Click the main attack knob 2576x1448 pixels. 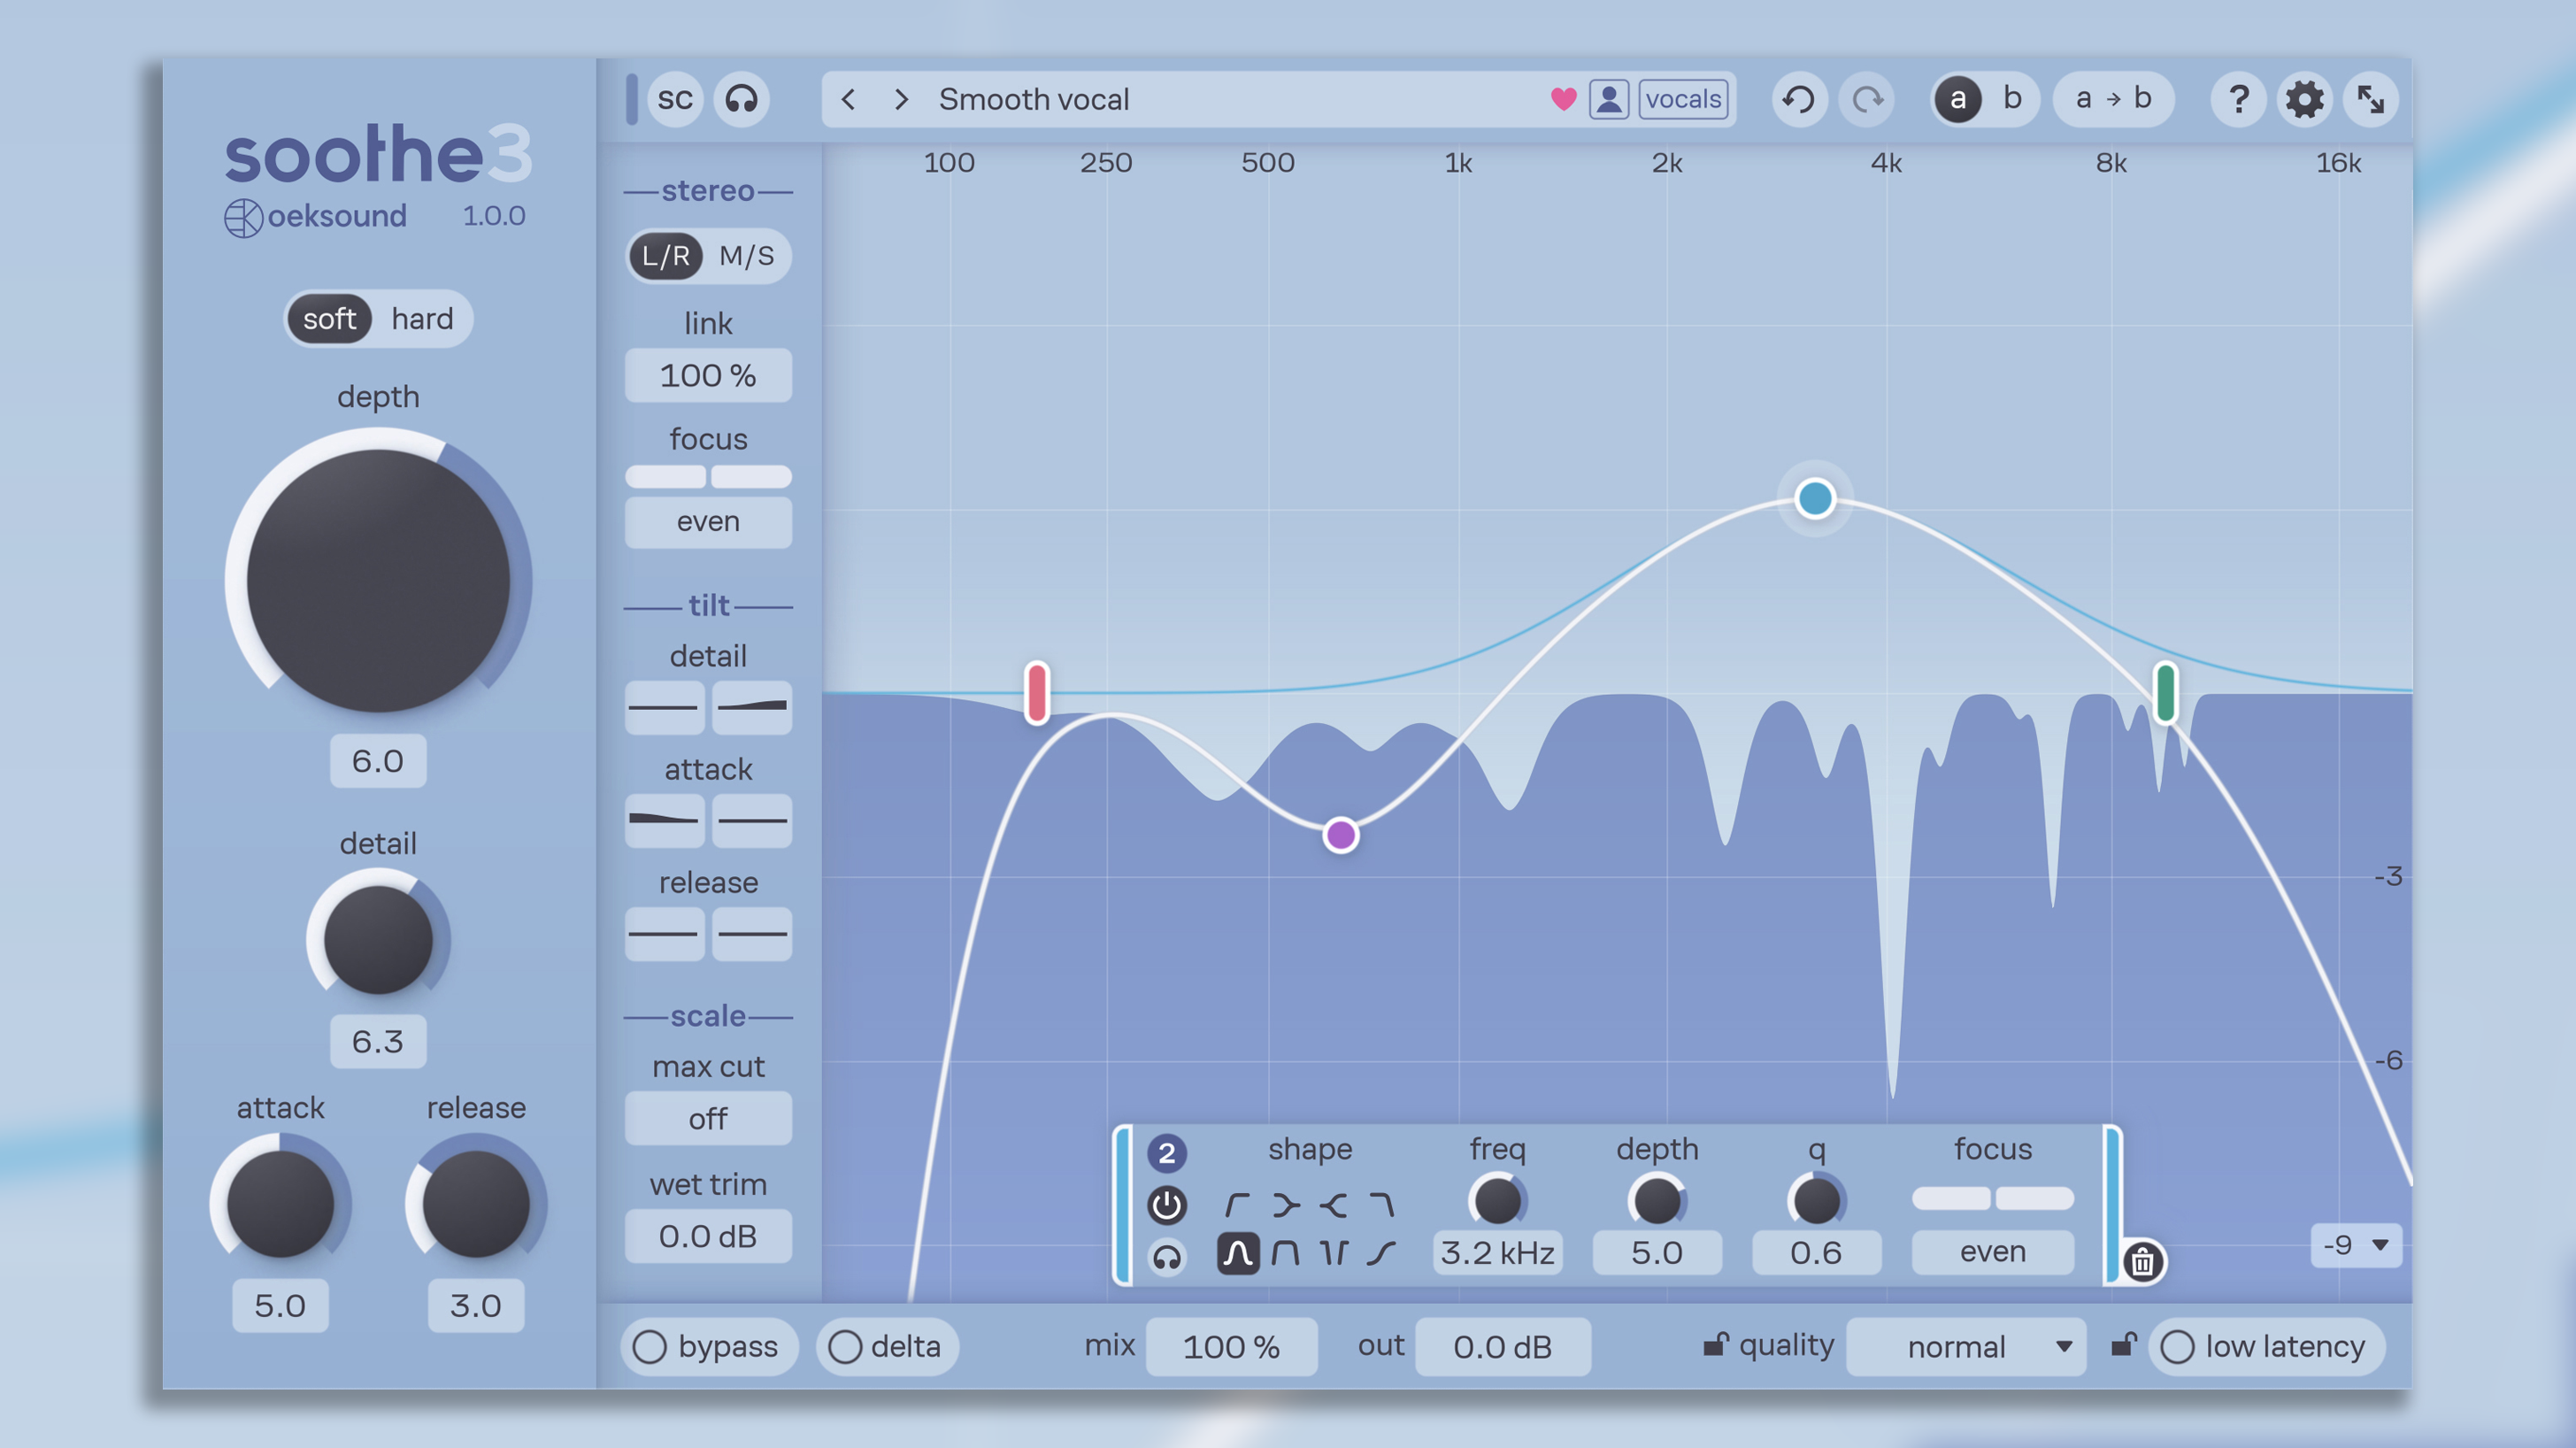click(280, 1203)
